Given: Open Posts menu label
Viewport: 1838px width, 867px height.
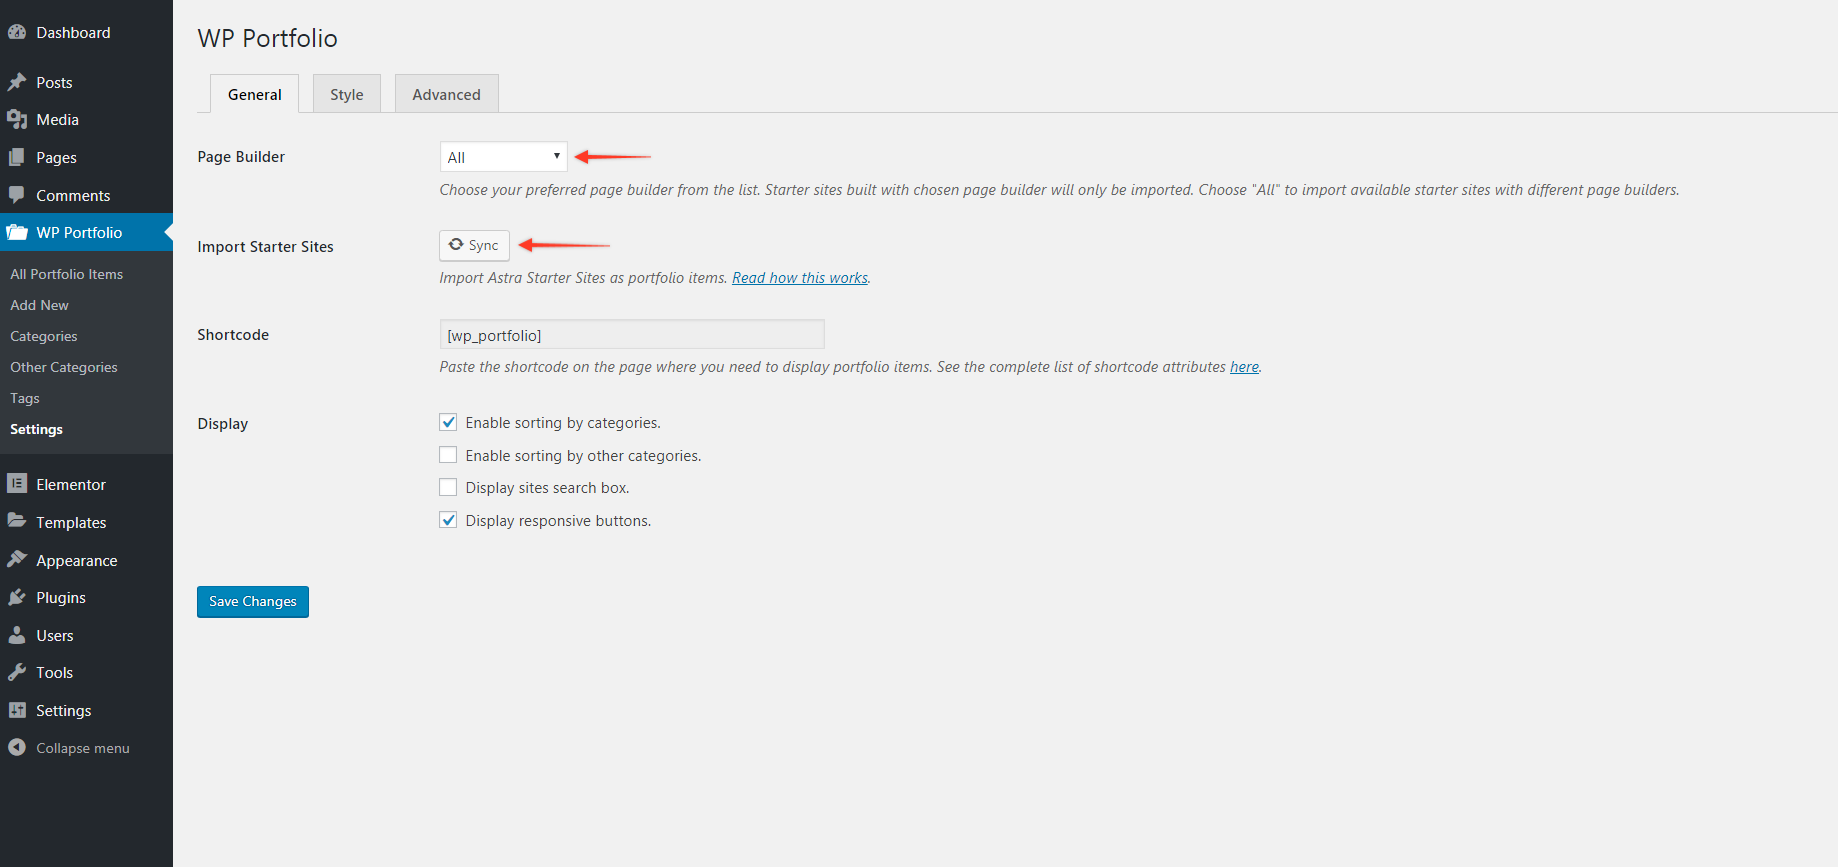Looking at the screenshot, I should 55,83.
